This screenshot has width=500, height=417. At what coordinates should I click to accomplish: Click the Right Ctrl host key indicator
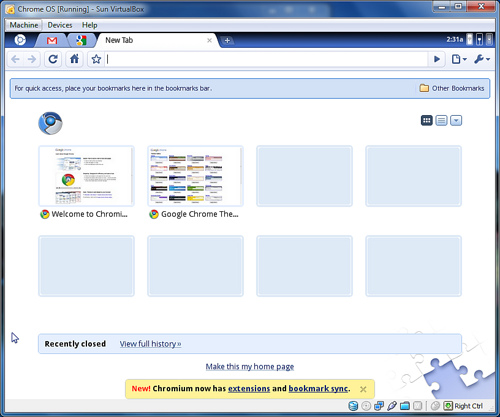(464, 406)
